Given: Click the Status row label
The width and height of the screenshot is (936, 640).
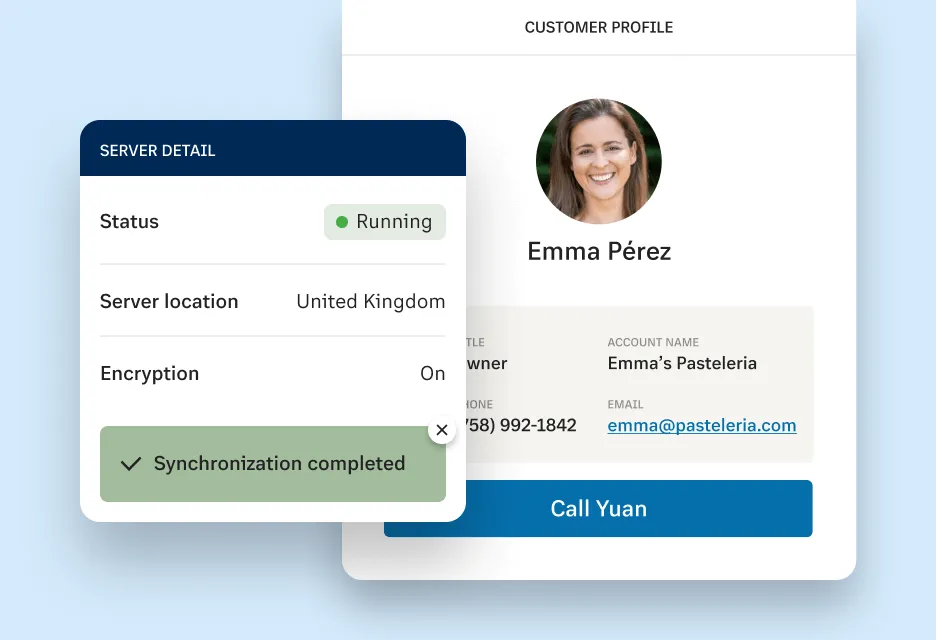Looking at the screenshot, I should pos(129,222).
